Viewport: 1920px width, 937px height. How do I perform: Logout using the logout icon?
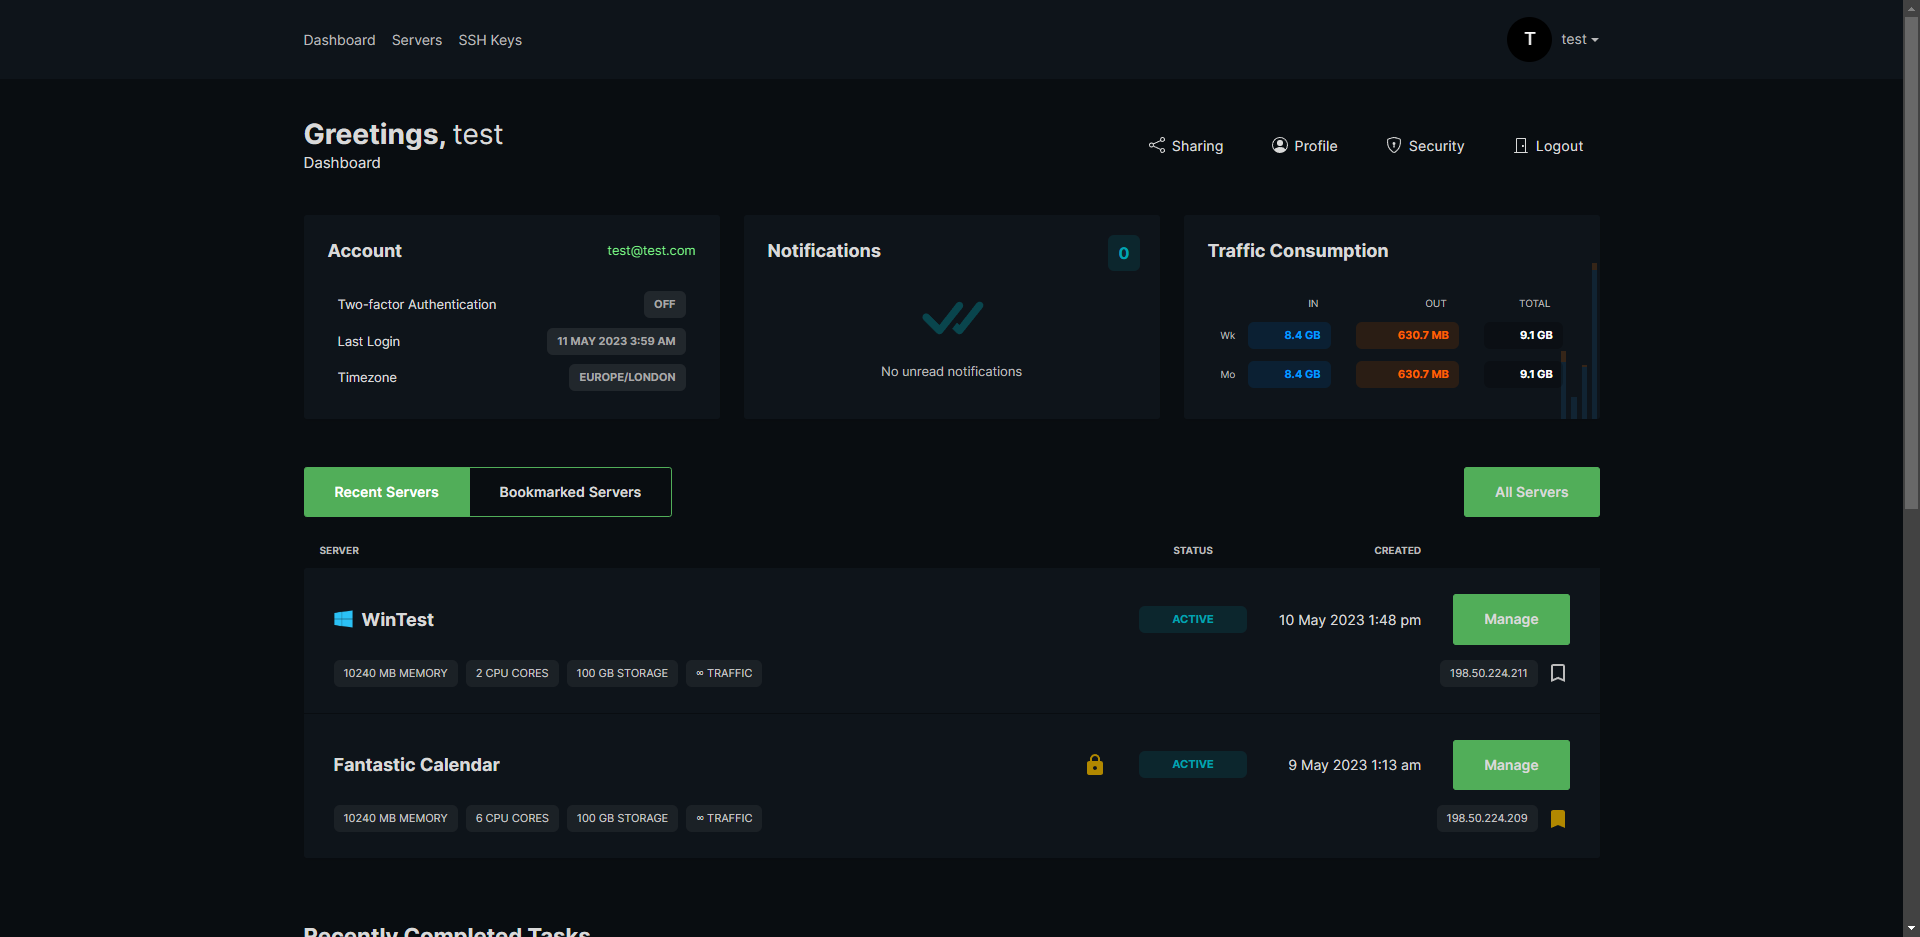point(1521,145)
